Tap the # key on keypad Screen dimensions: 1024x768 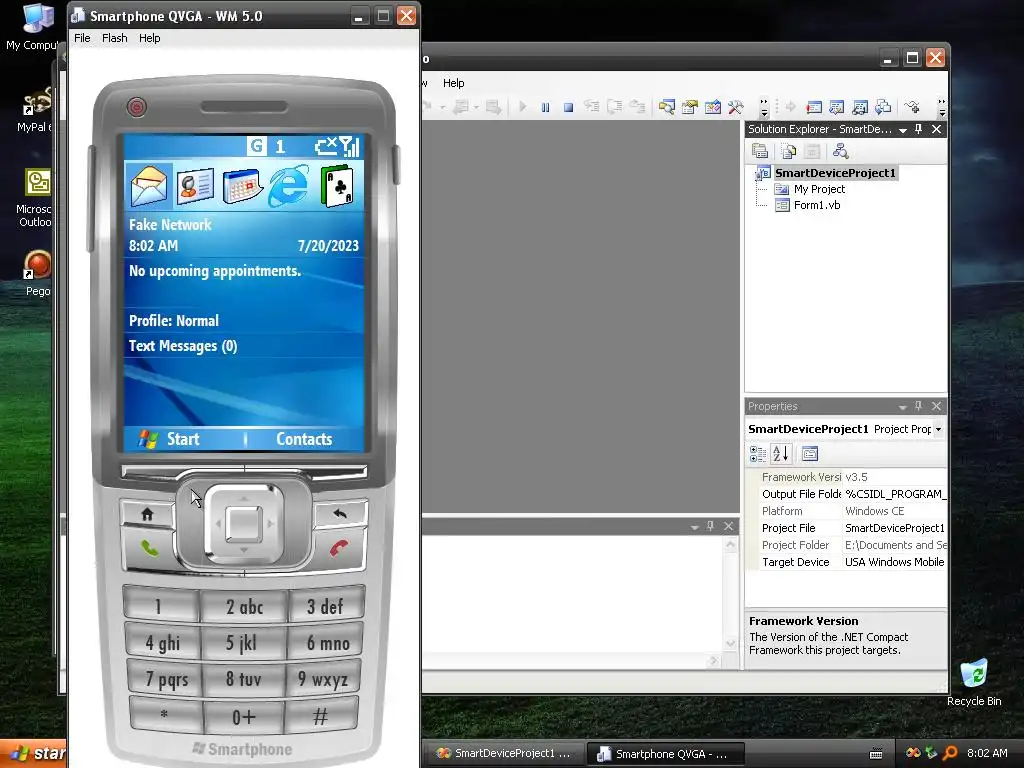tap(321, 716)
